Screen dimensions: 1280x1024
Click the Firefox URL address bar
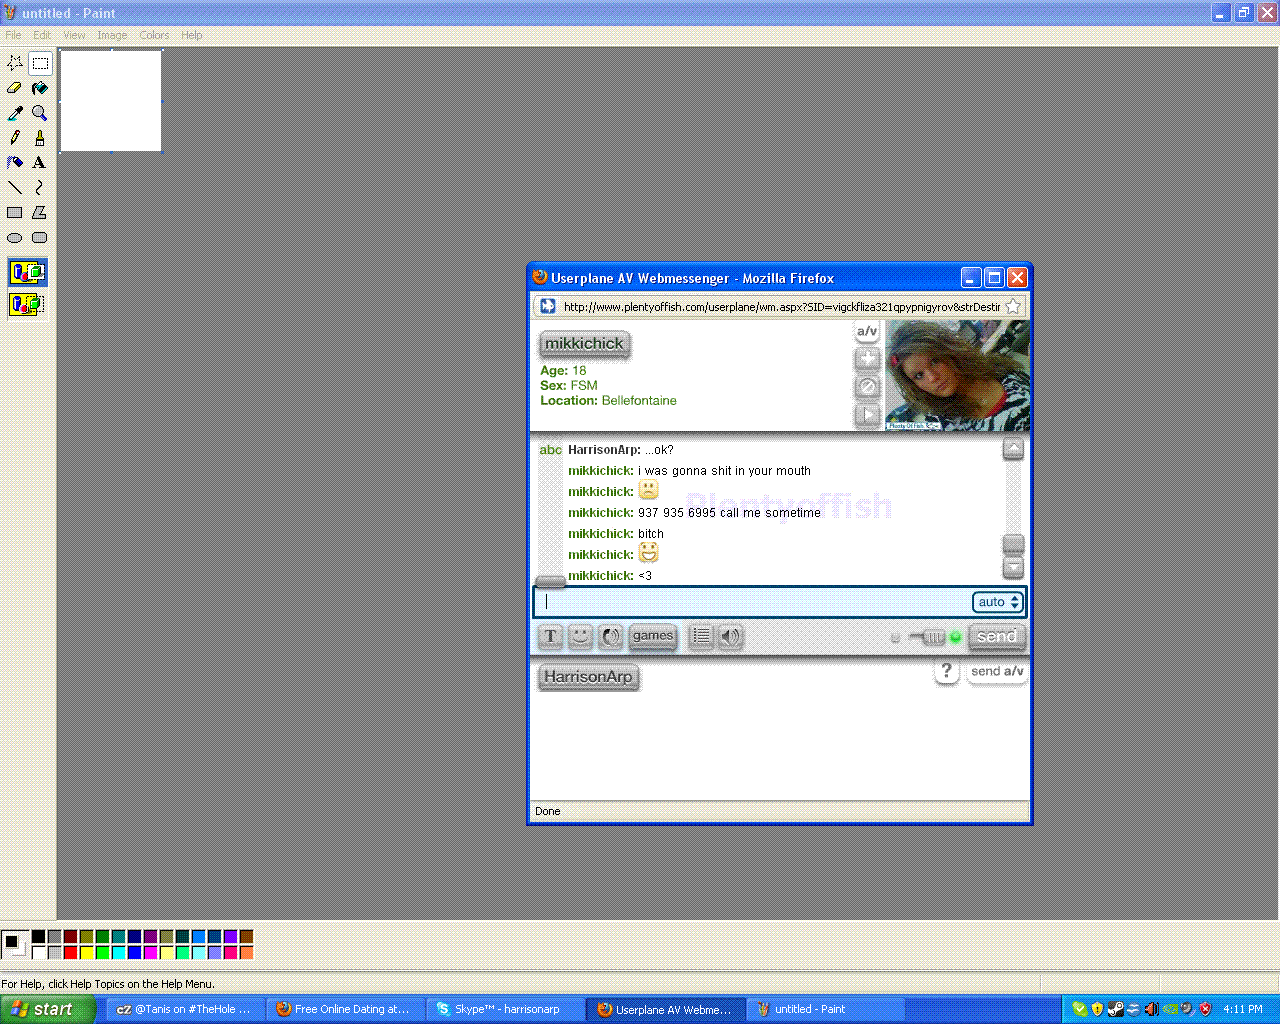(781, 307)
